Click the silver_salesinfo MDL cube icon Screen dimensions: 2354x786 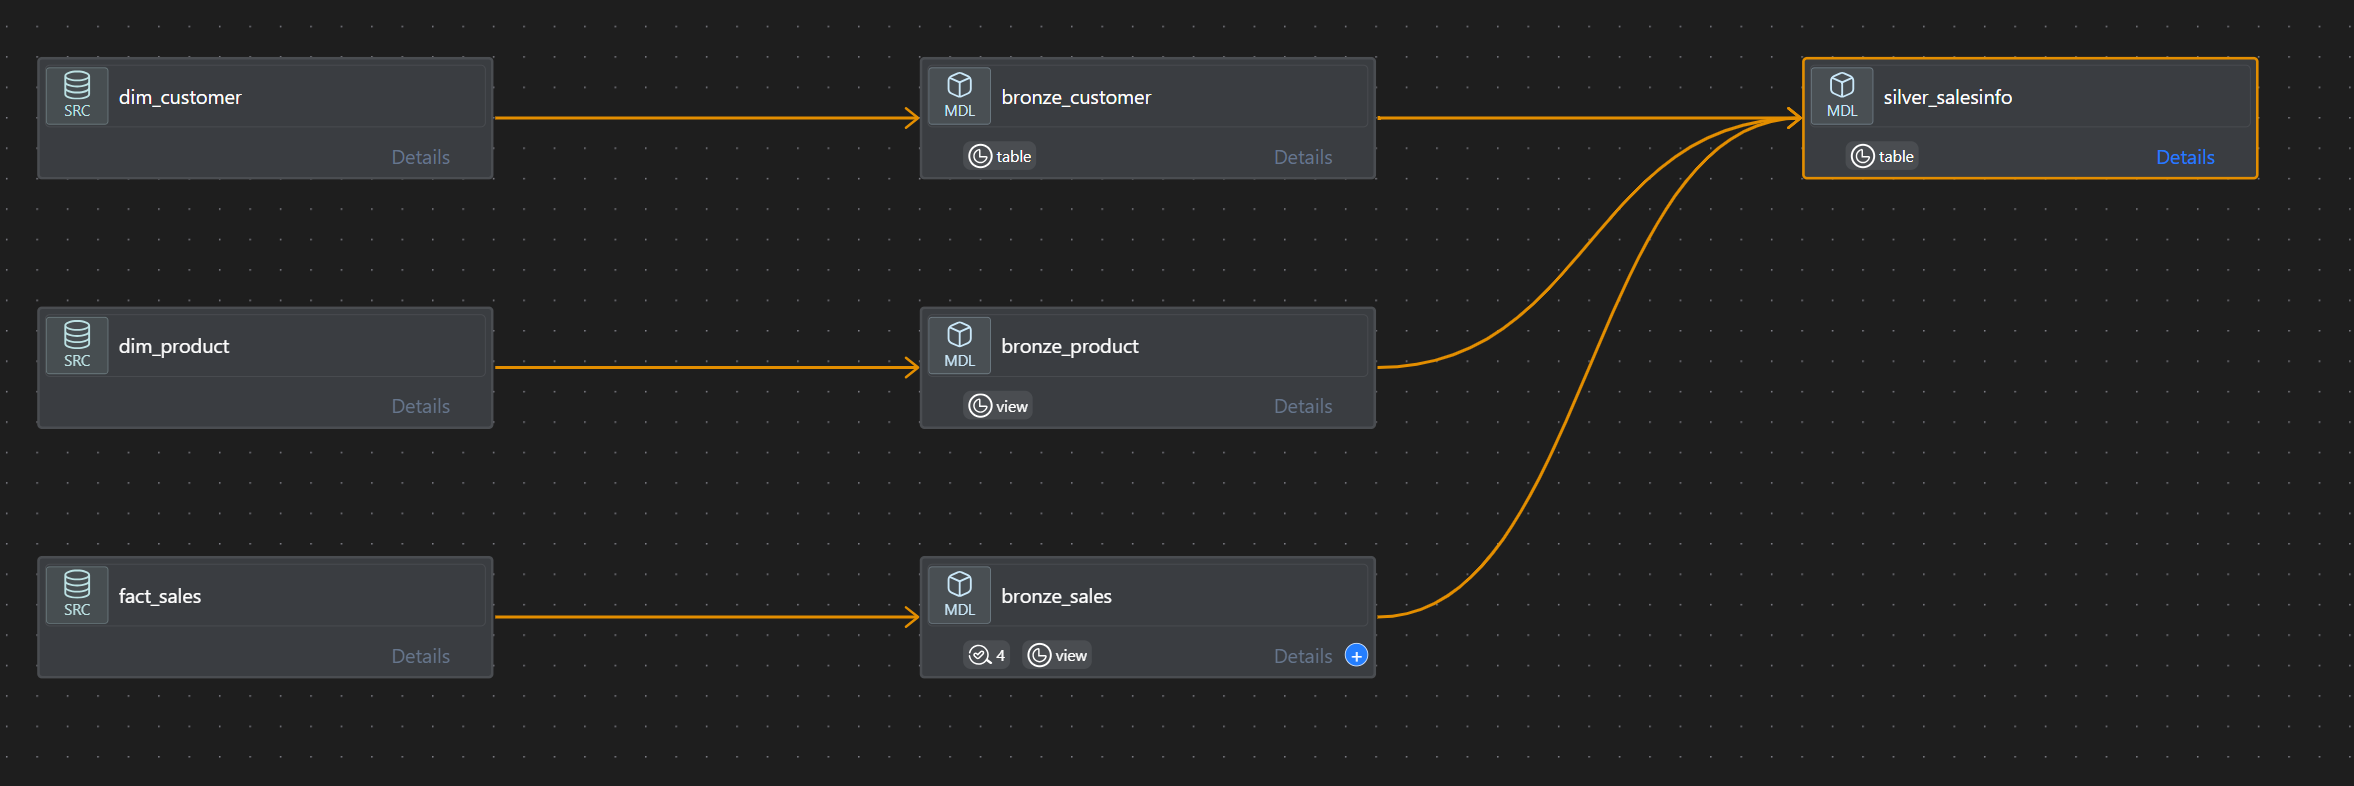pos(1841,95)
